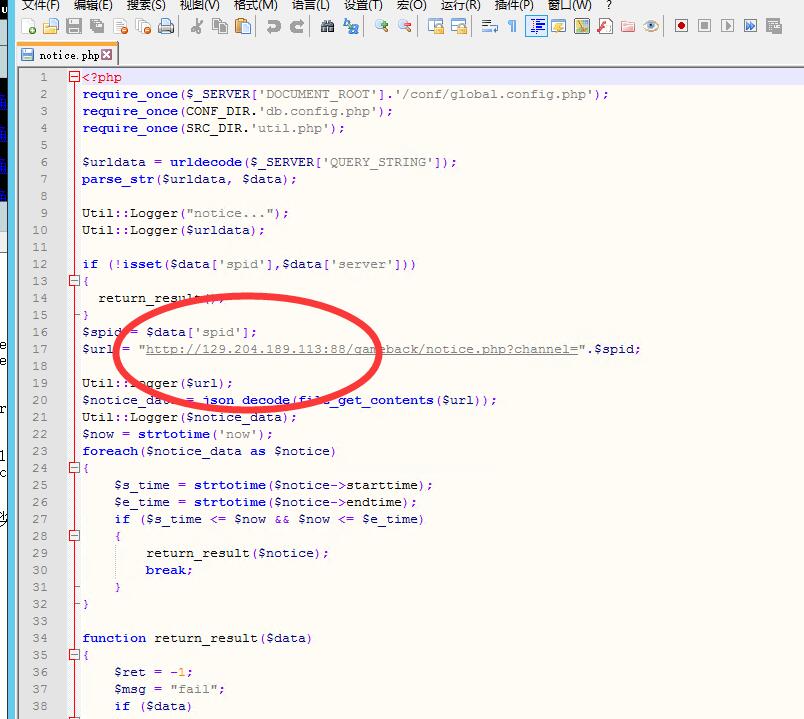This screenshot has width=804, height=719.
Task: Start macro recording with the red dot
Action: (x=681, y=26)
